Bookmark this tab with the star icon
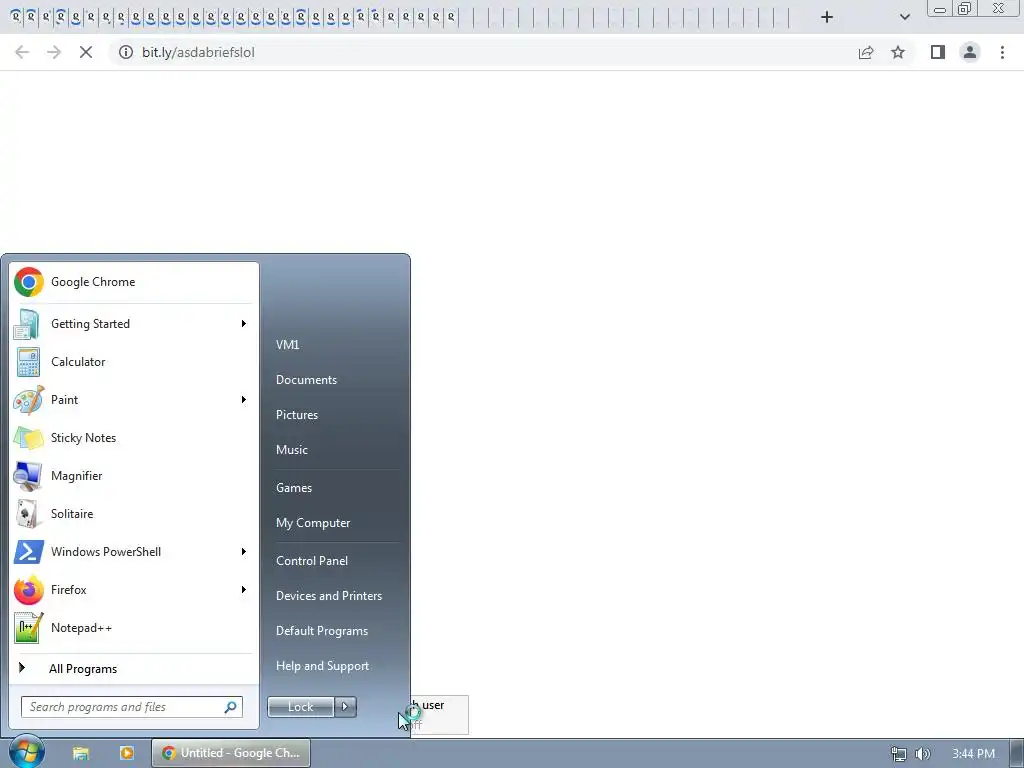1024x768 pixels. point(898,52)
